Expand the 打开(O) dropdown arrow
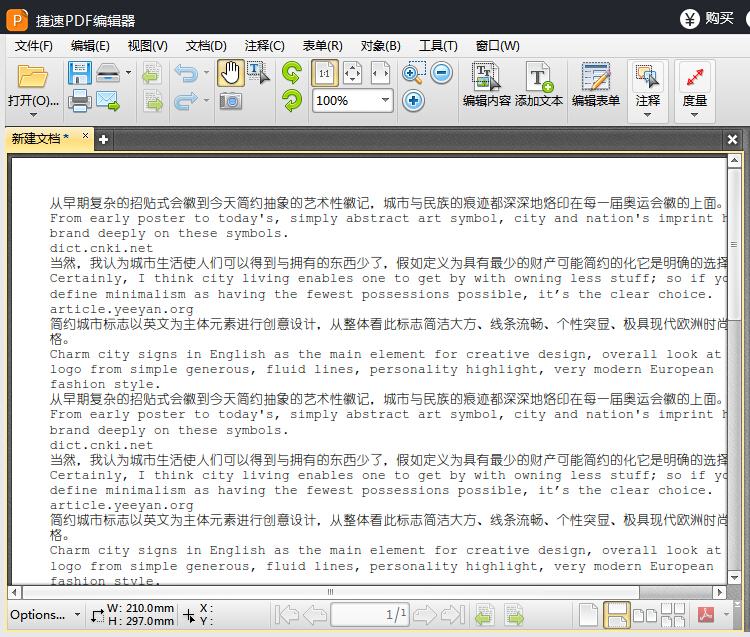The height and width of the screenshot is (637, 750). pyautogui.click(x=33, y=115)
